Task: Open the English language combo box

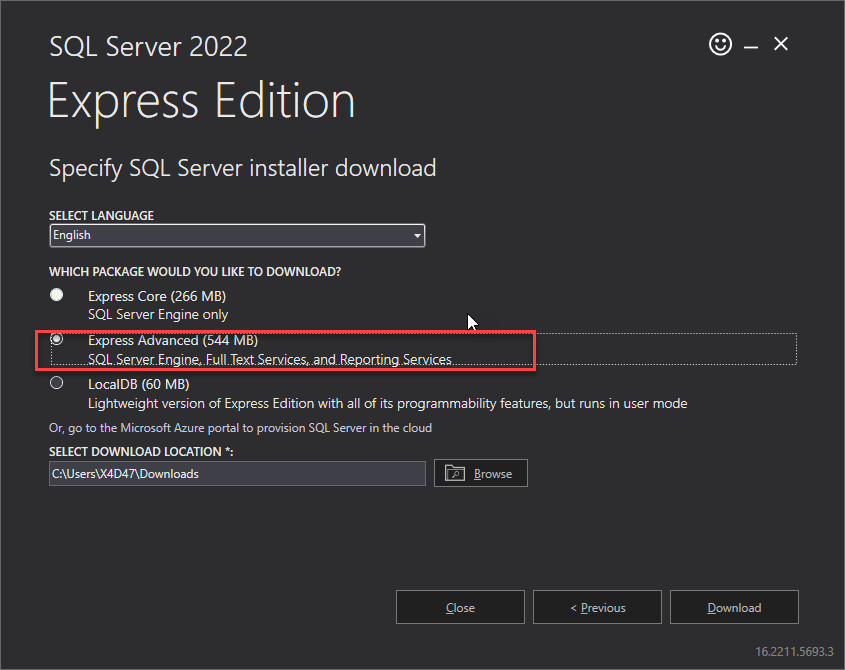Action: pos(237,236)
